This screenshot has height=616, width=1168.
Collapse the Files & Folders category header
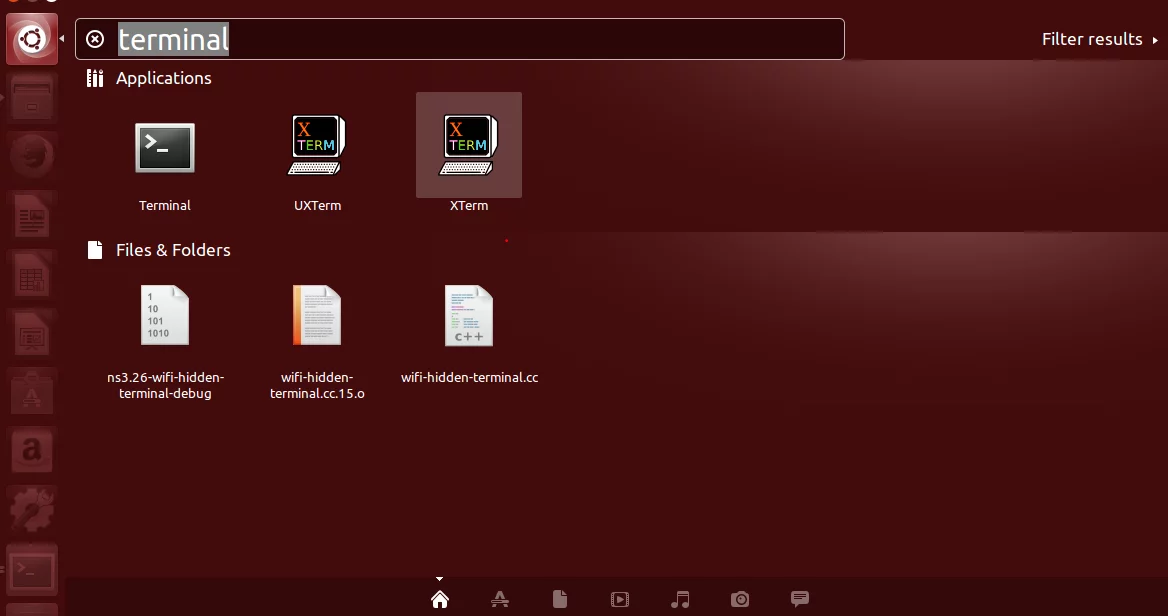(172, 250)
